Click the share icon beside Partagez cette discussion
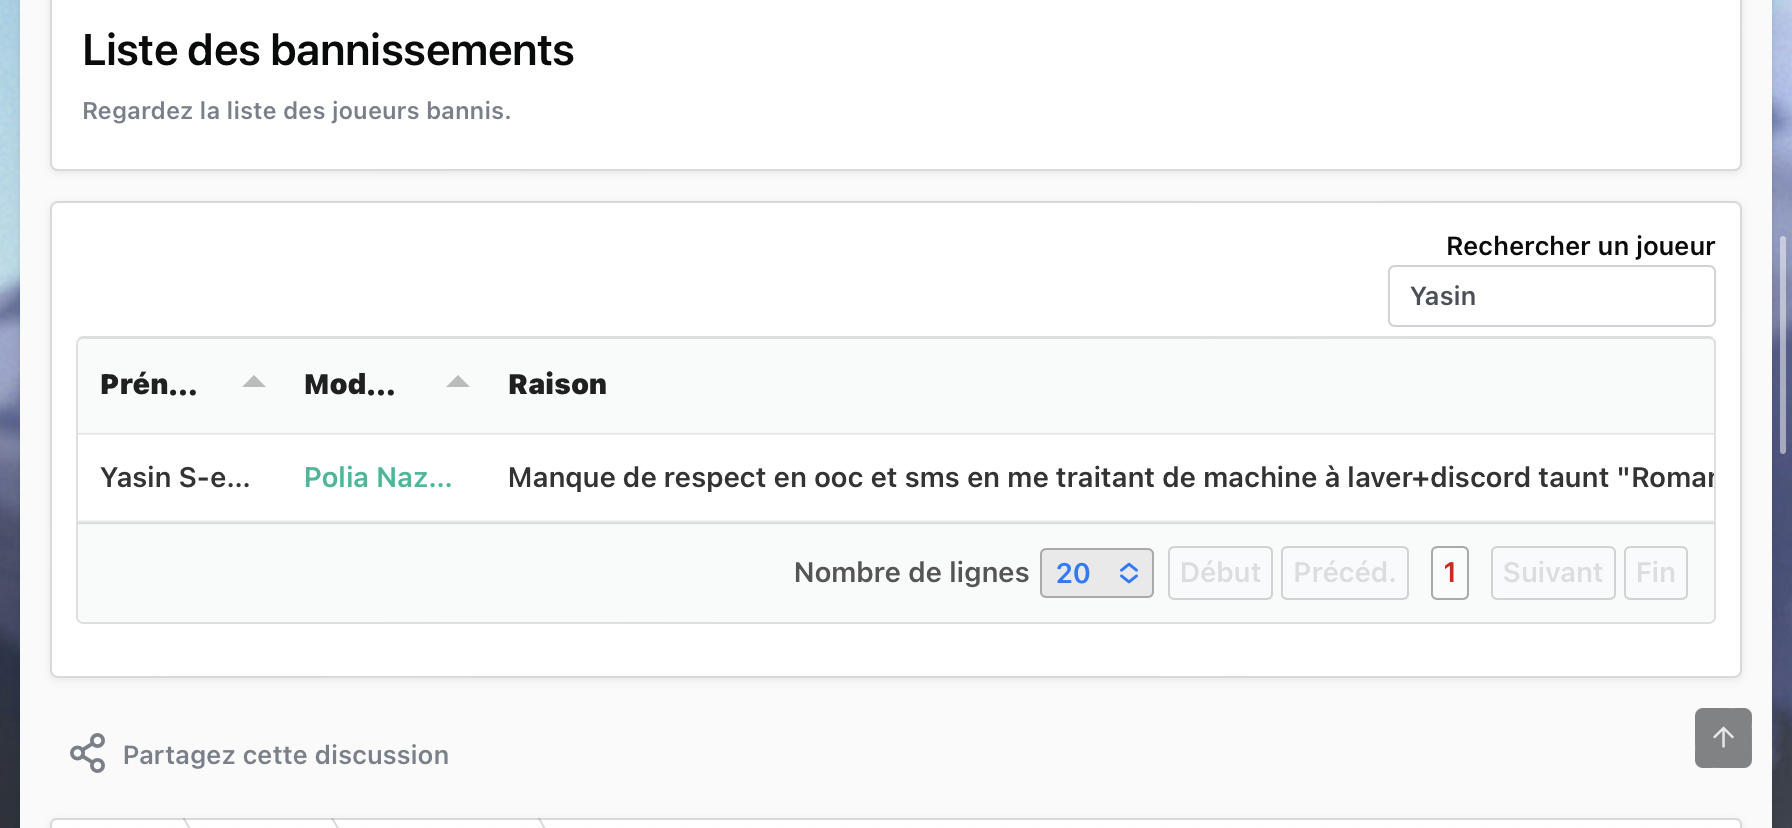This screenshot has width=1792, height=828. click(x=88, y=753)
